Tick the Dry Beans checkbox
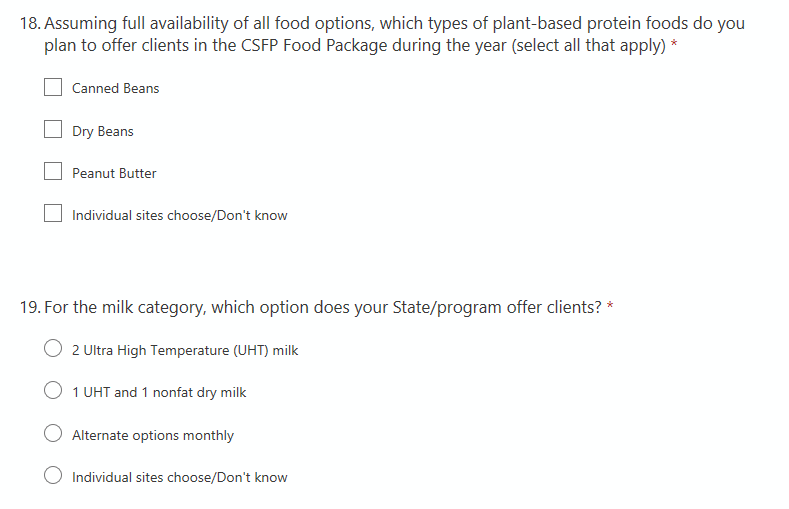This screenshot has width=789, height=509. [x=53, y=130]
